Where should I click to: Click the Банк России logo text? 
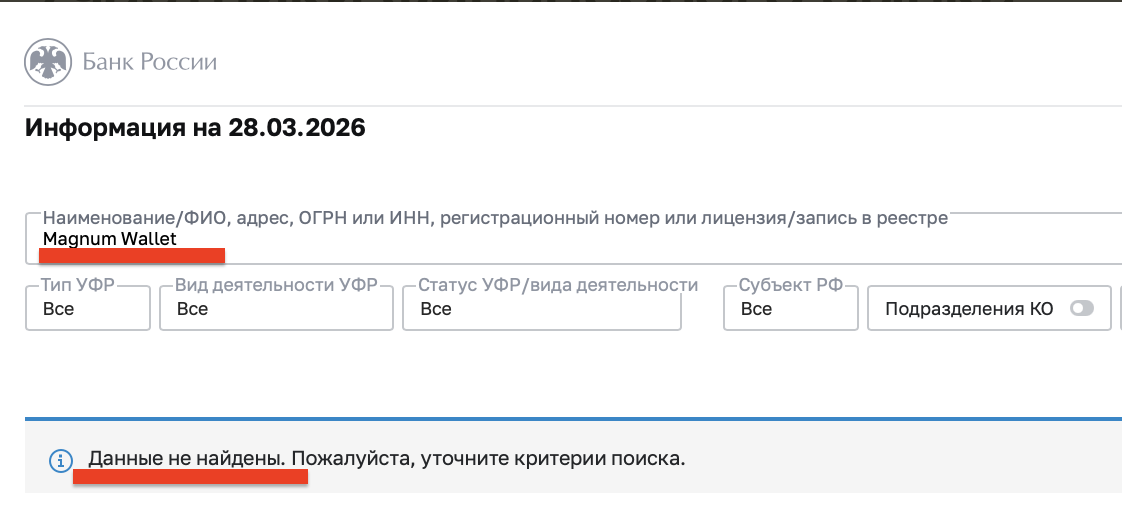click(149, 62)
